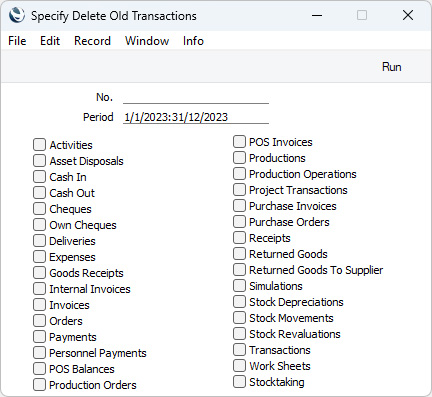Open the Window menu

tap(147, 41)
